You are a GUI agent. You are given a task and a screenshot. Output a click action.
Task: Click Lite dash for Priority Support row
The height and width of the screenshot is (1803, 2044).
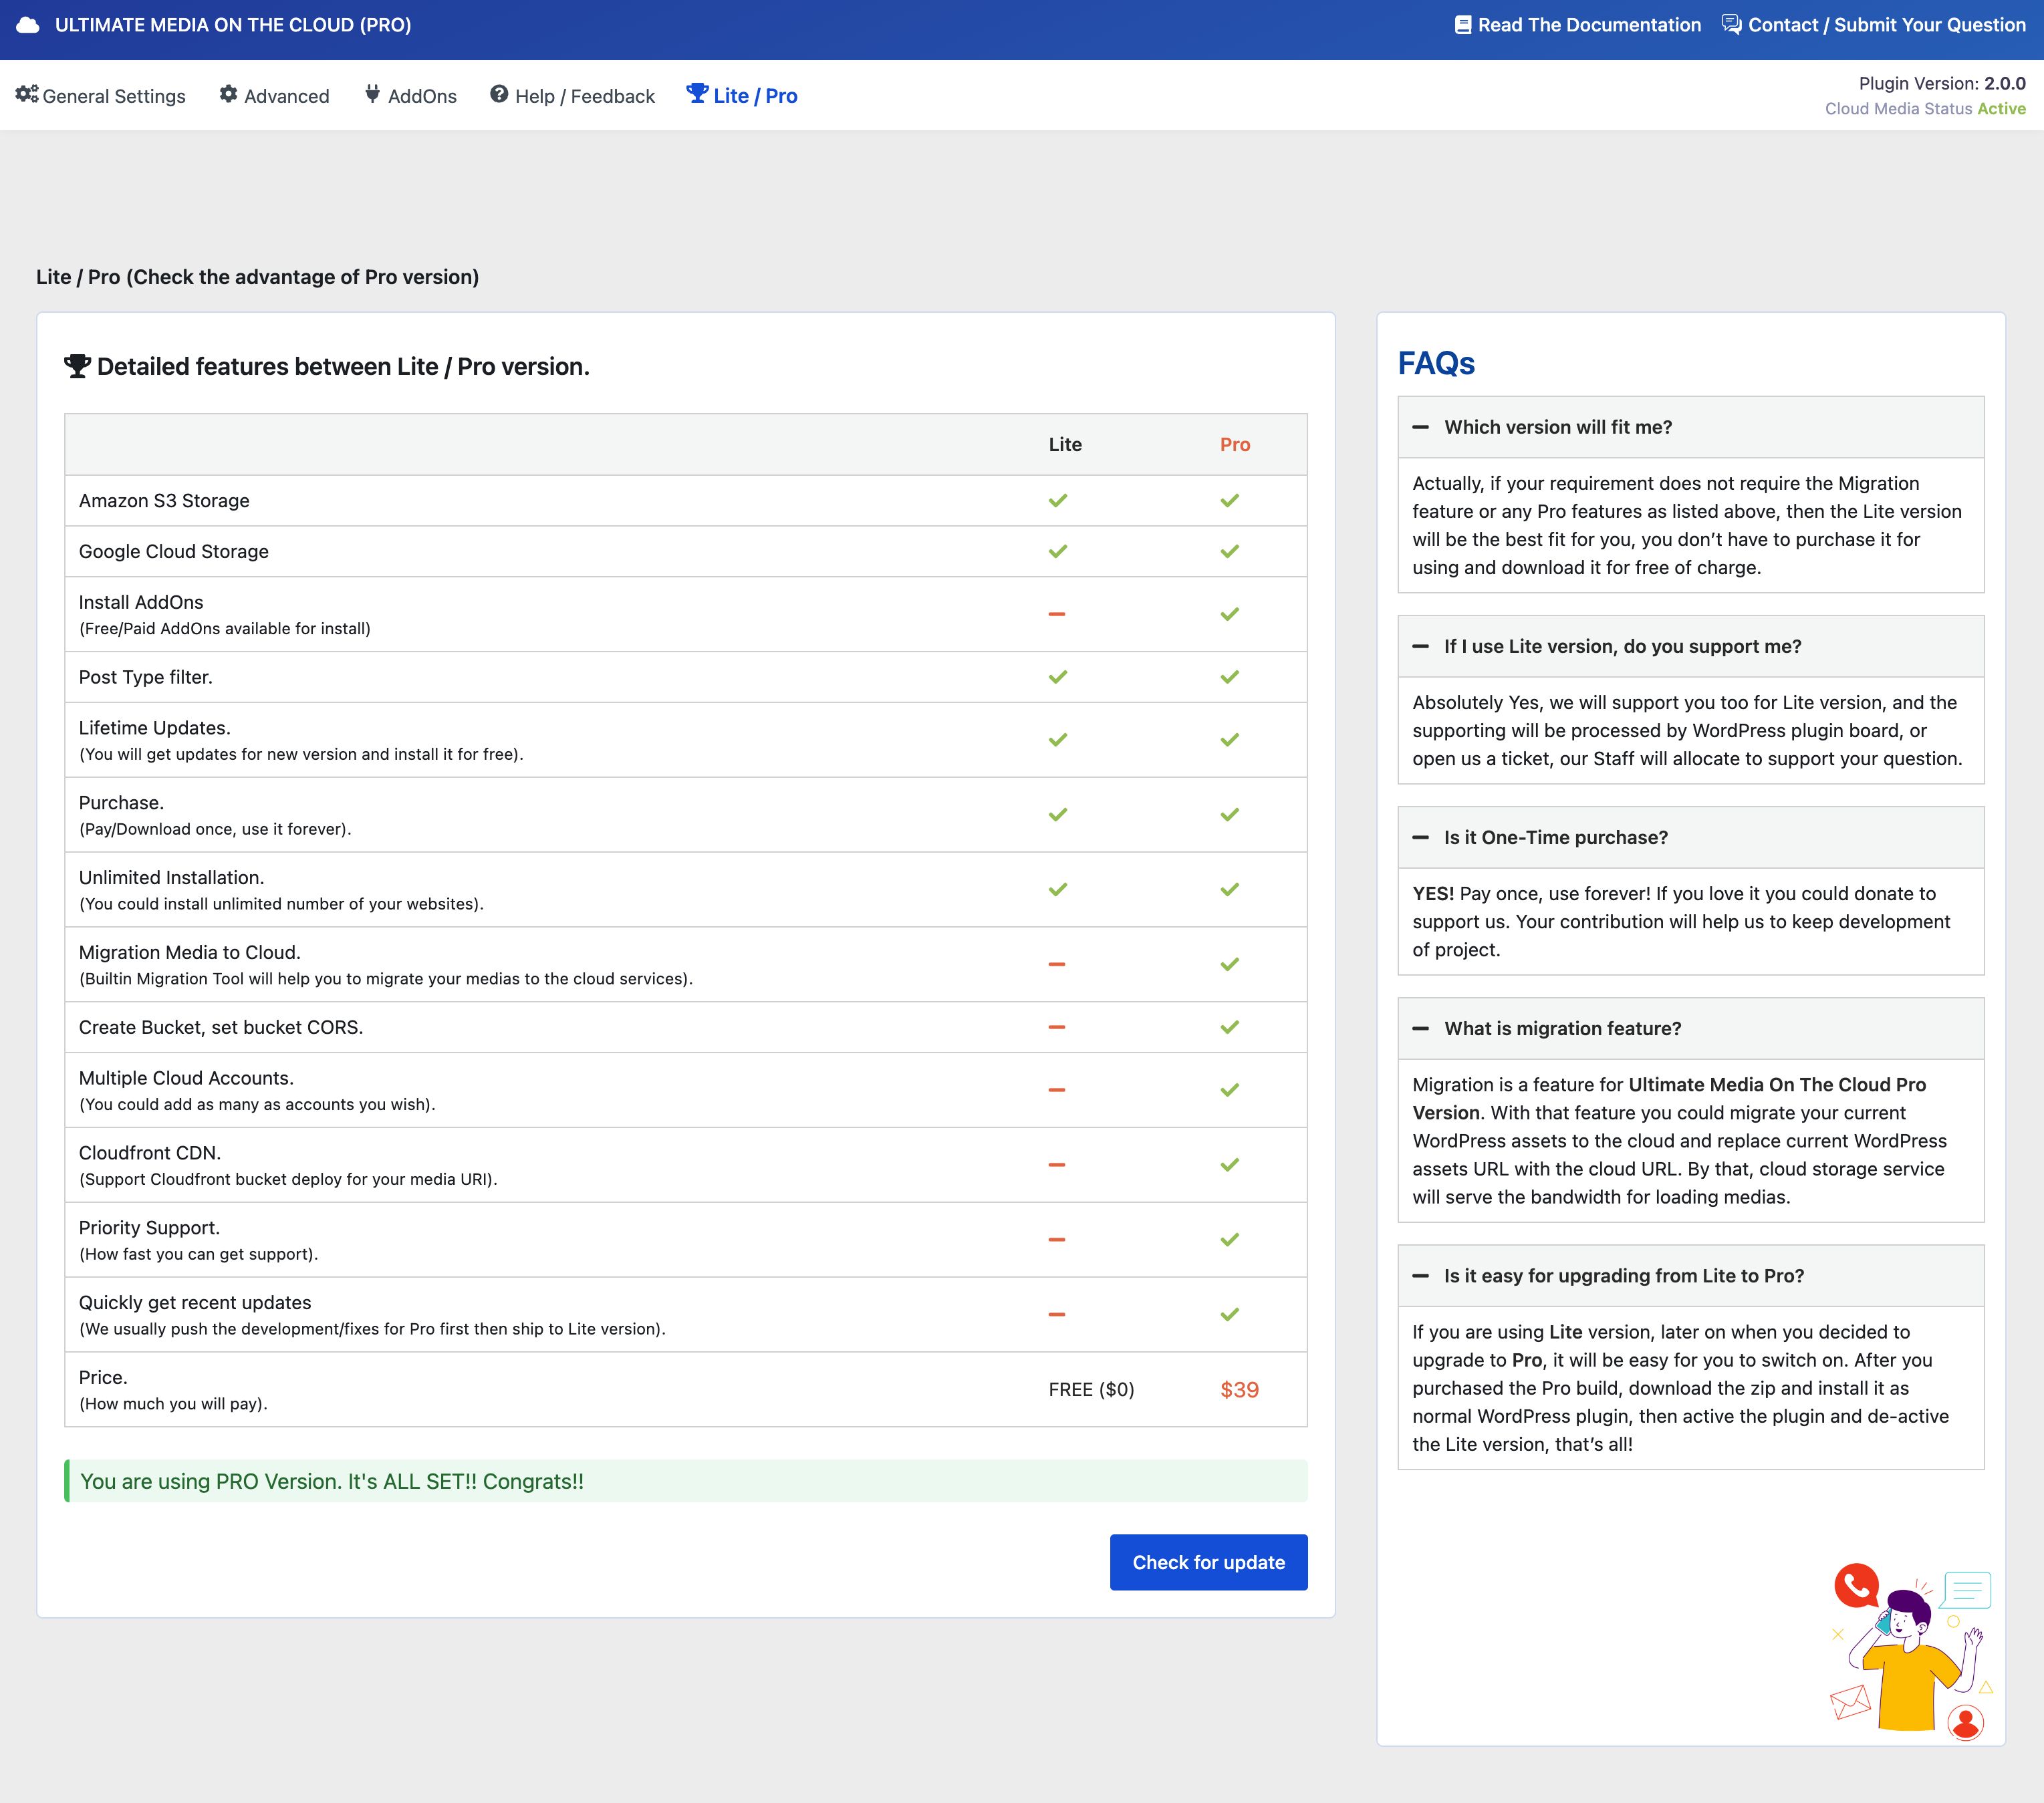point(1057,1240)
